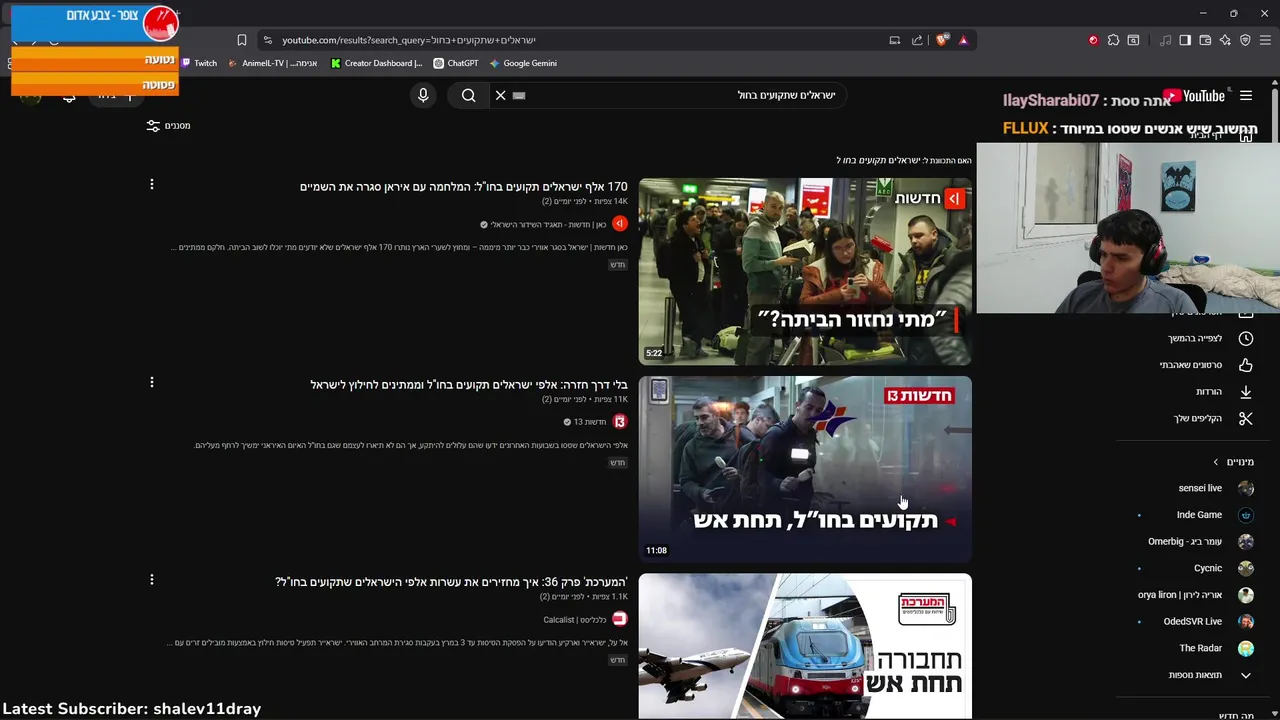Screen dimensions: 1280x720
Task: Expand 'תוצאות נוספות' show more subscriptions
Action: pyautogui.click(x=1210, y=675)
